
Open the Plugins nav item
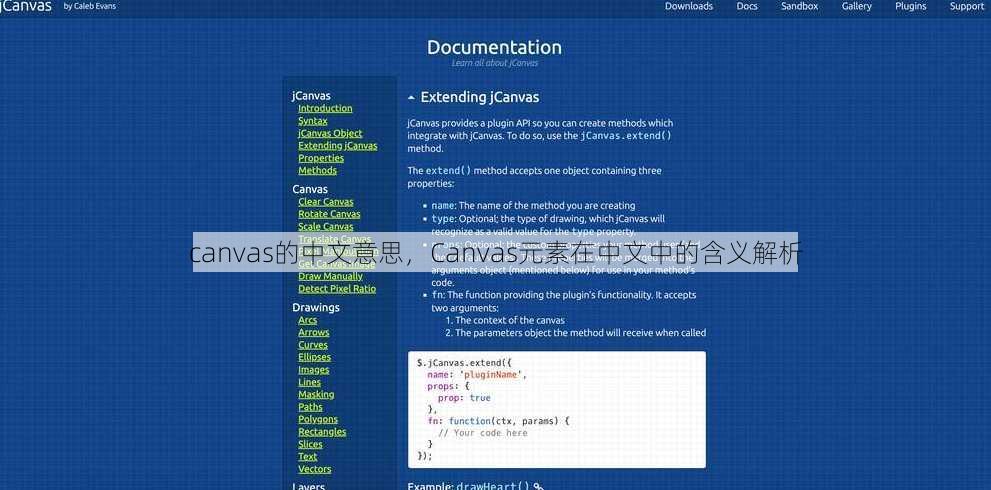tap(910, 6)
